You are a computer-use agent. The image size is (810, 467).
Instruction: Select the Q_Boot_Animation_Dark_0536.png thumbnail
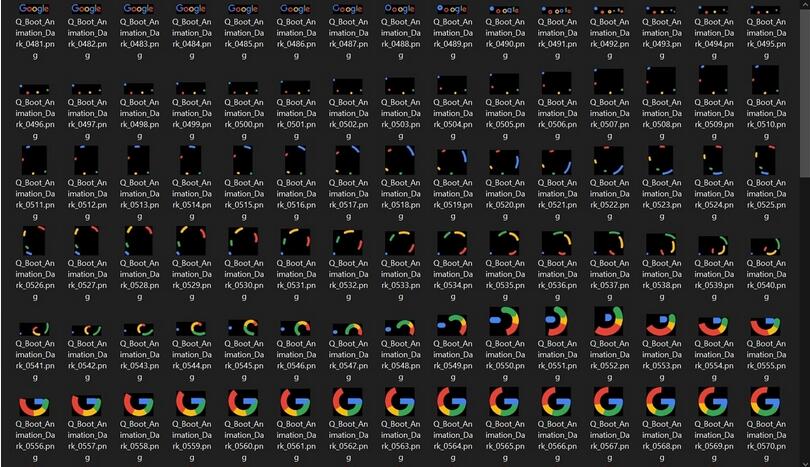click(x=557, y=243)
